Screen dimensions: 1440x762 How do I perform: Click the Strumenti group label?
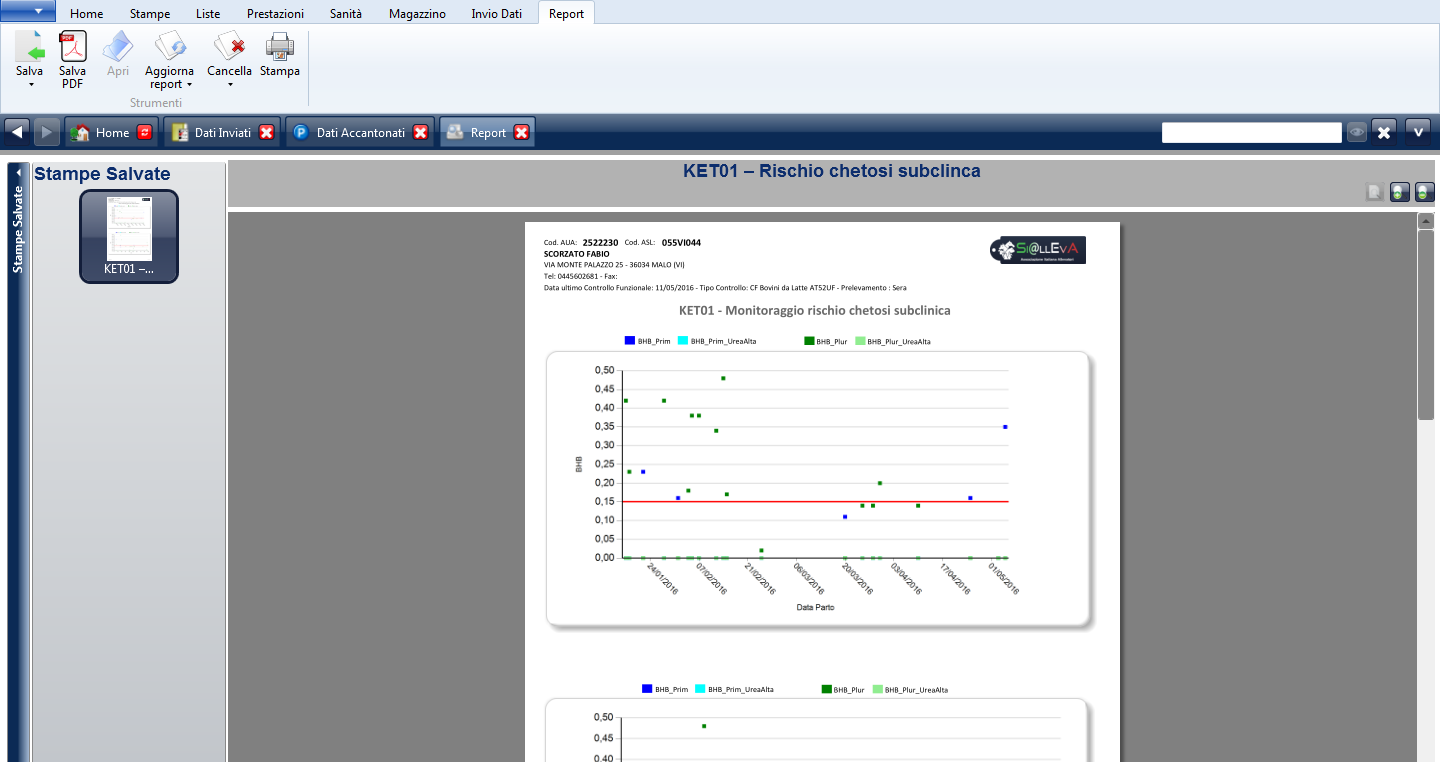pyautogui.click(x=156, y=103)
